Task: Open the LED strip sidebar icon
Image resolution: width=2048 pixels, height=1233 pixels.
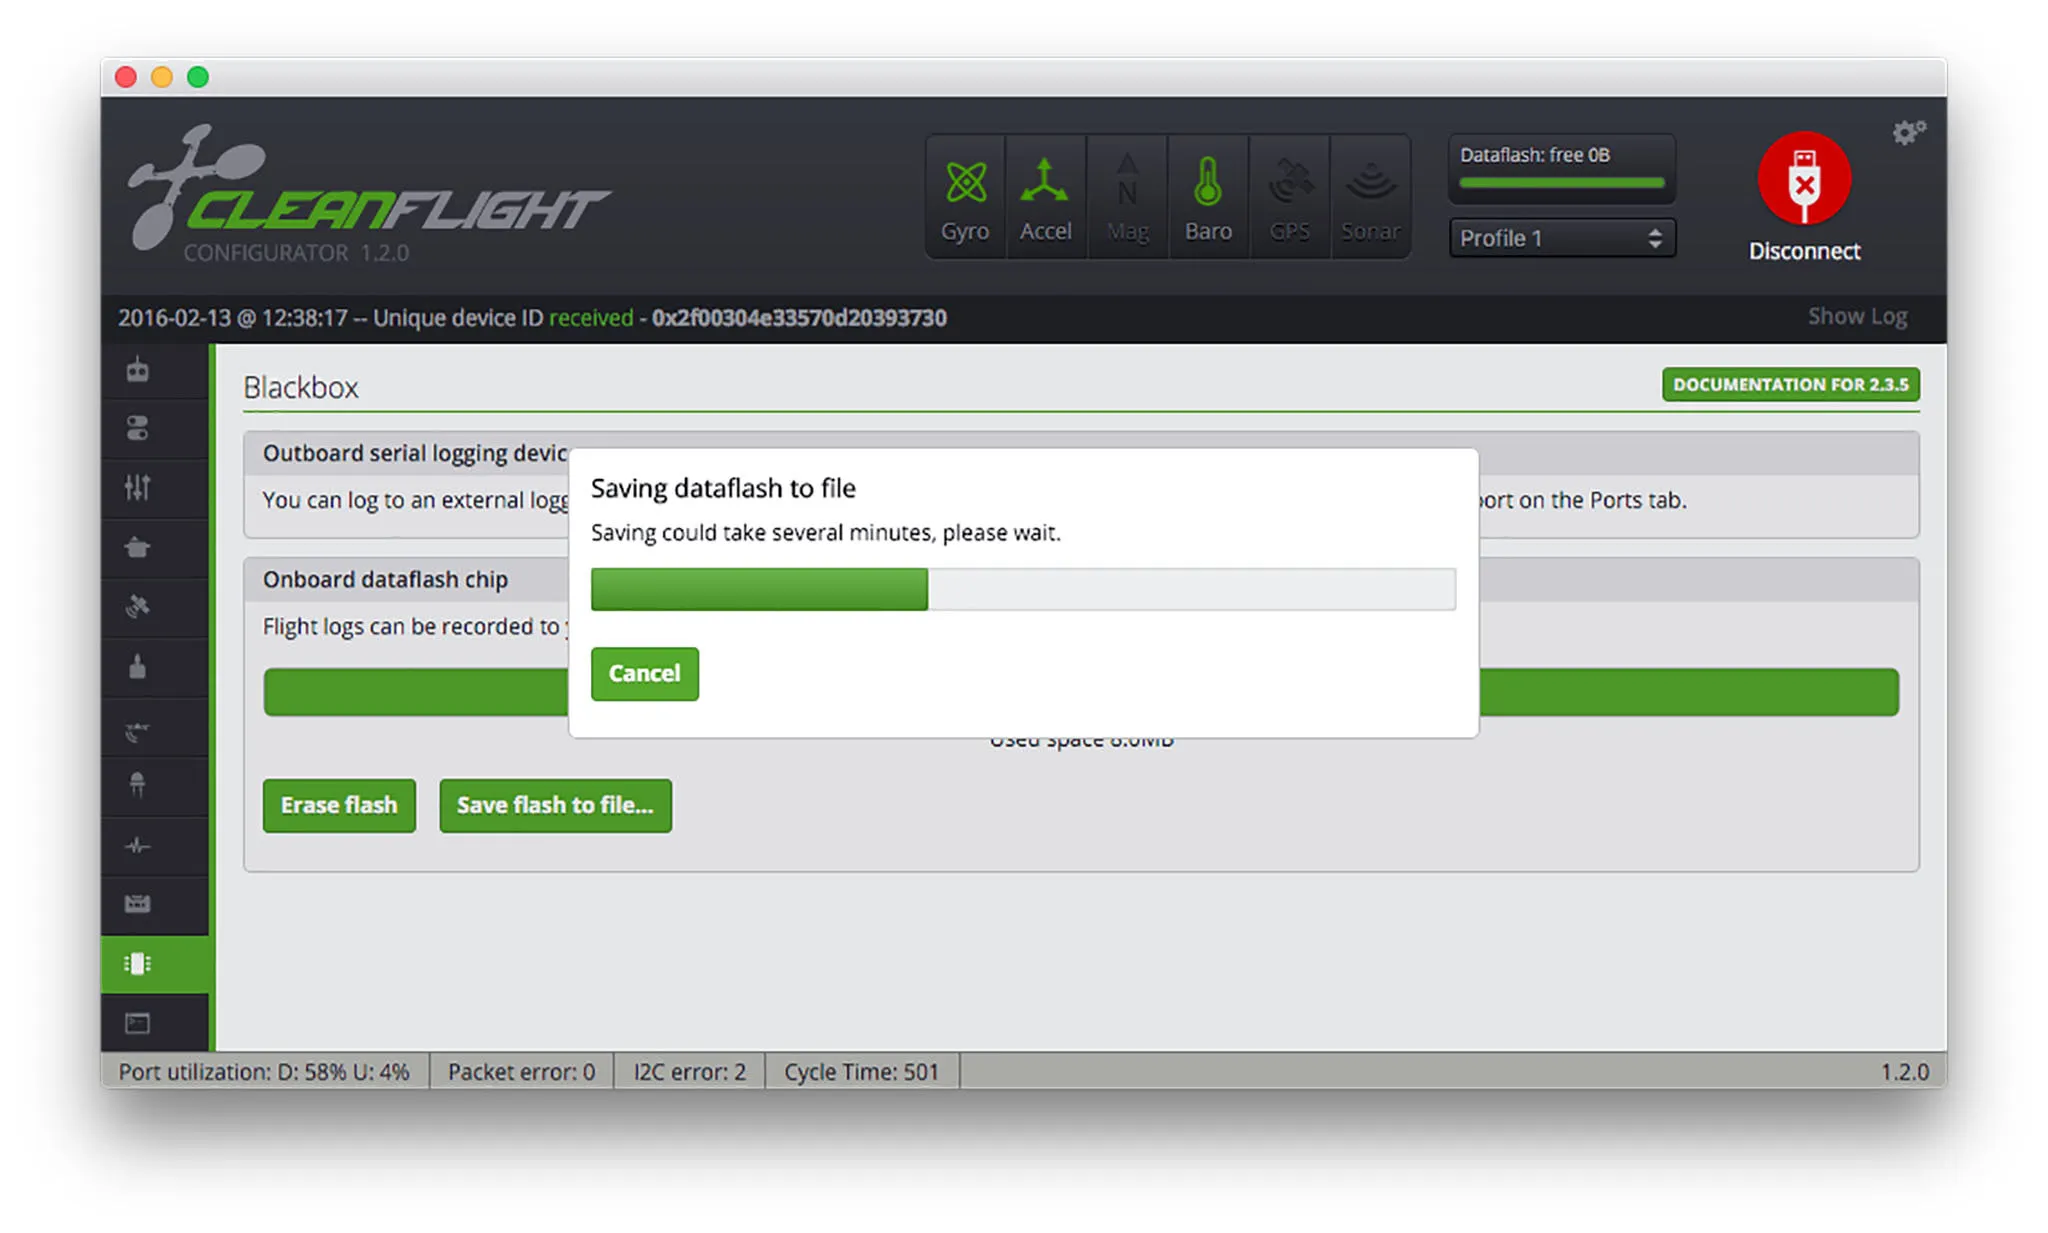Action: coord(137,785)
